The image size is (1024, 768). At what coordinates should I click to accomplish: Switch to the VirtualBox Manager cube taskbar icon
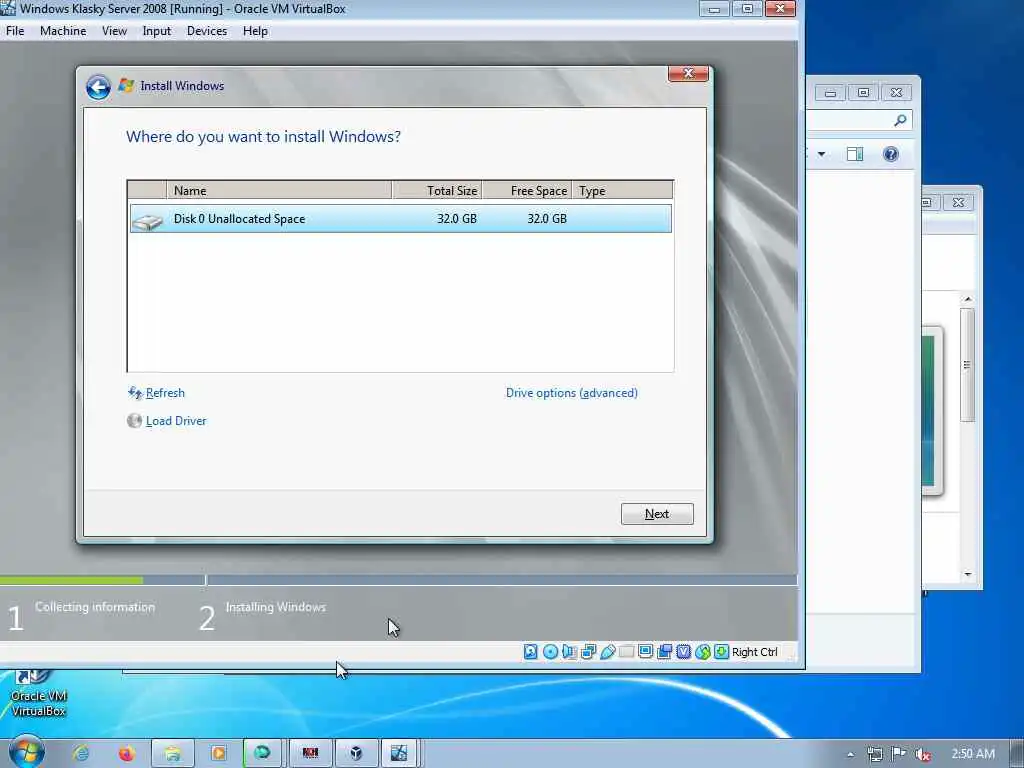356,754
